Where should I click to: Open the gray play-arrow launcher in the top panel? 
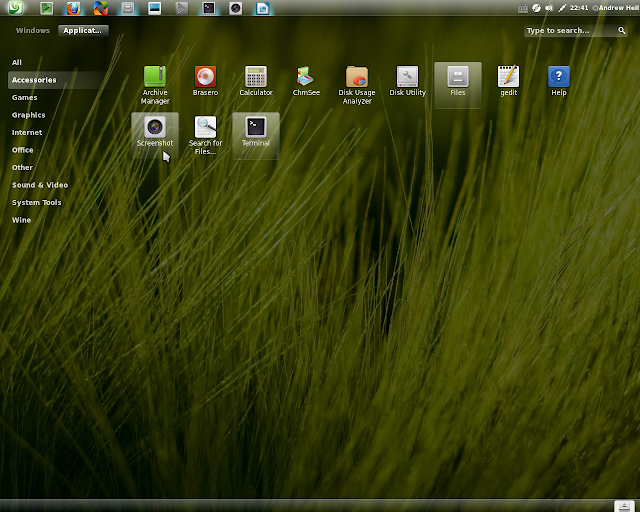click(182, 8)
